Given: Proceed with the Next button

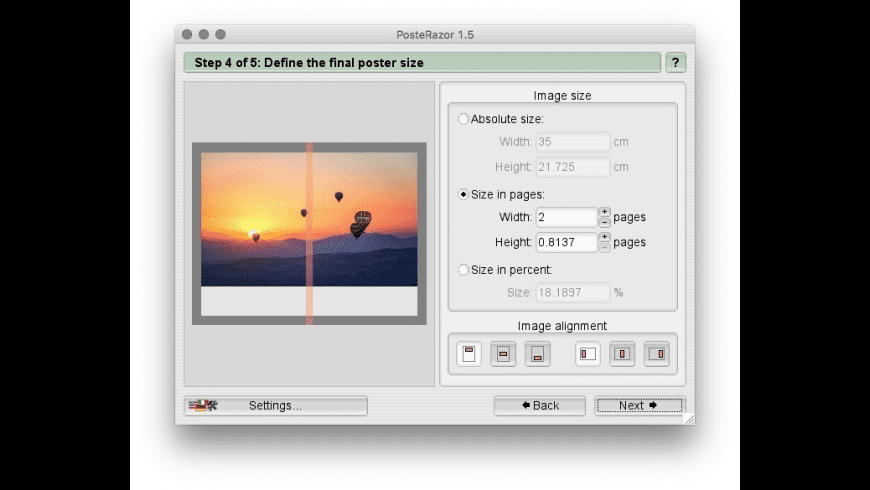Looking at the screenshot, I should tap(640, 406).
